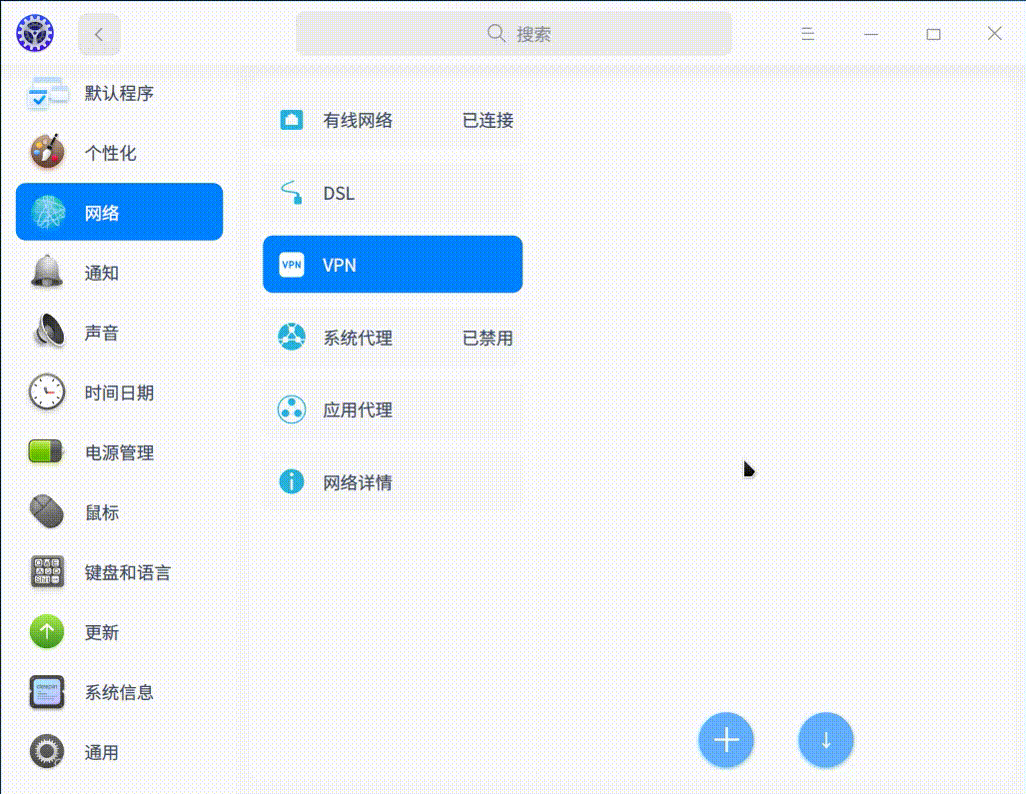
Task: Open the 个性化 settings section
Action: [119, 153]
